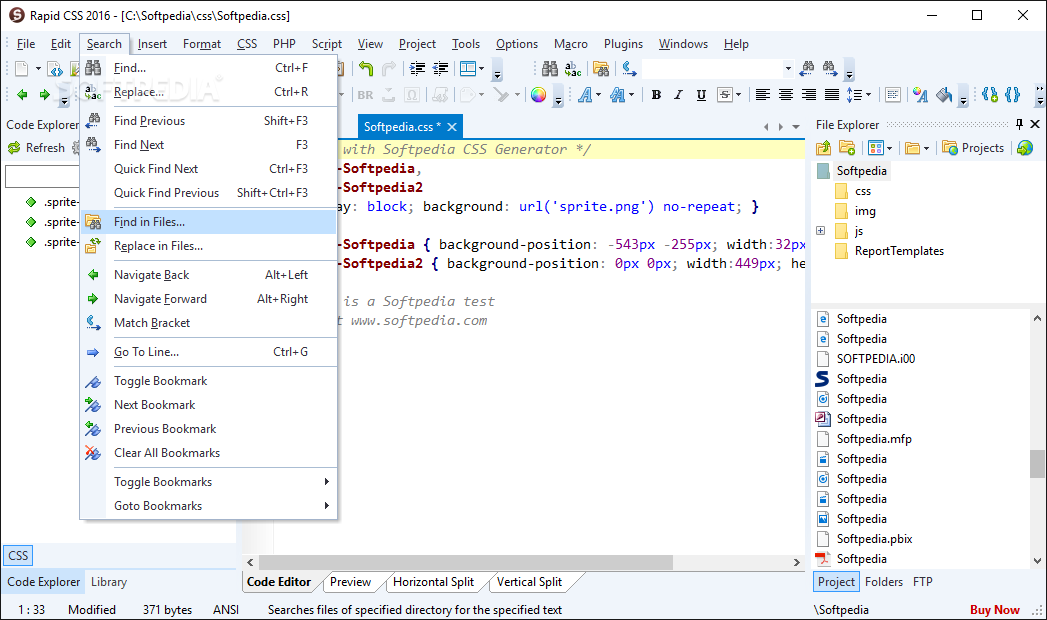The height and width of the screenshot is (620, 1047).
Task: Toggle Underline formatting
Action: (x=701, y=95)
